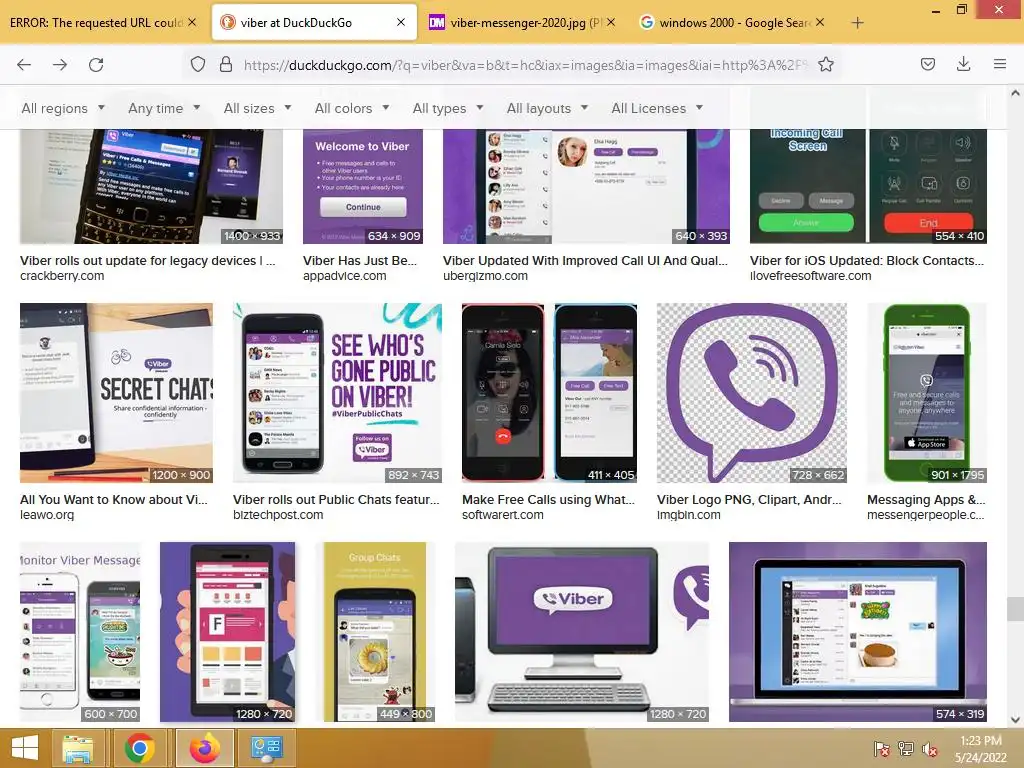The image size is (1024, 768).
Task: Expand the All types filter
Action: [448, 108]
